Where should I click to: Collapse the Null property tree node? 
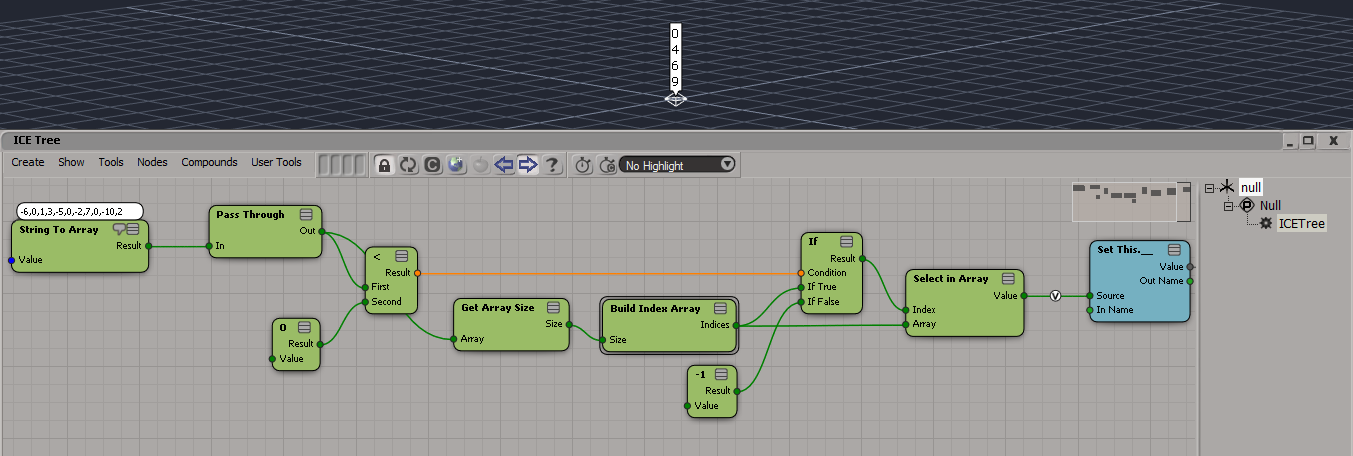click(x=1228, y=206)
